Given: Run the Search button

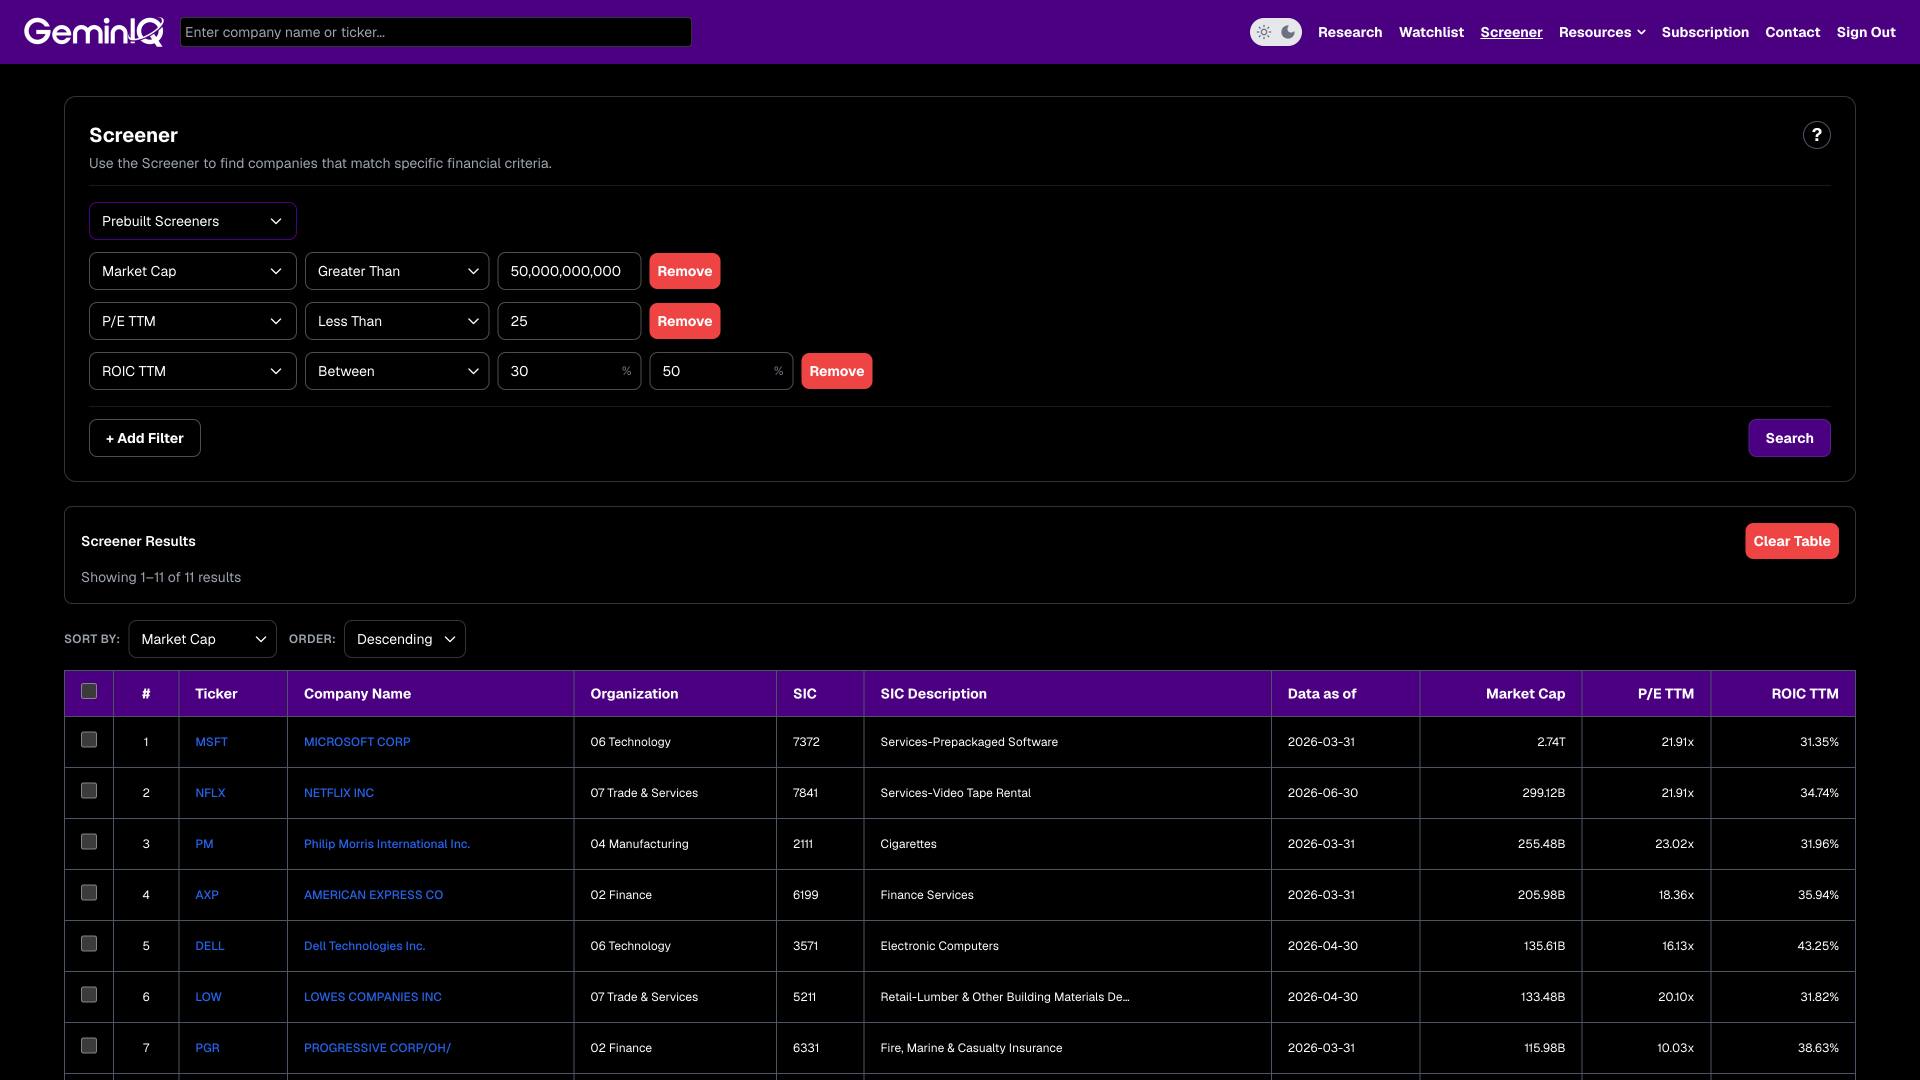Looking at the screenshot, I should tap(1789, 438).
